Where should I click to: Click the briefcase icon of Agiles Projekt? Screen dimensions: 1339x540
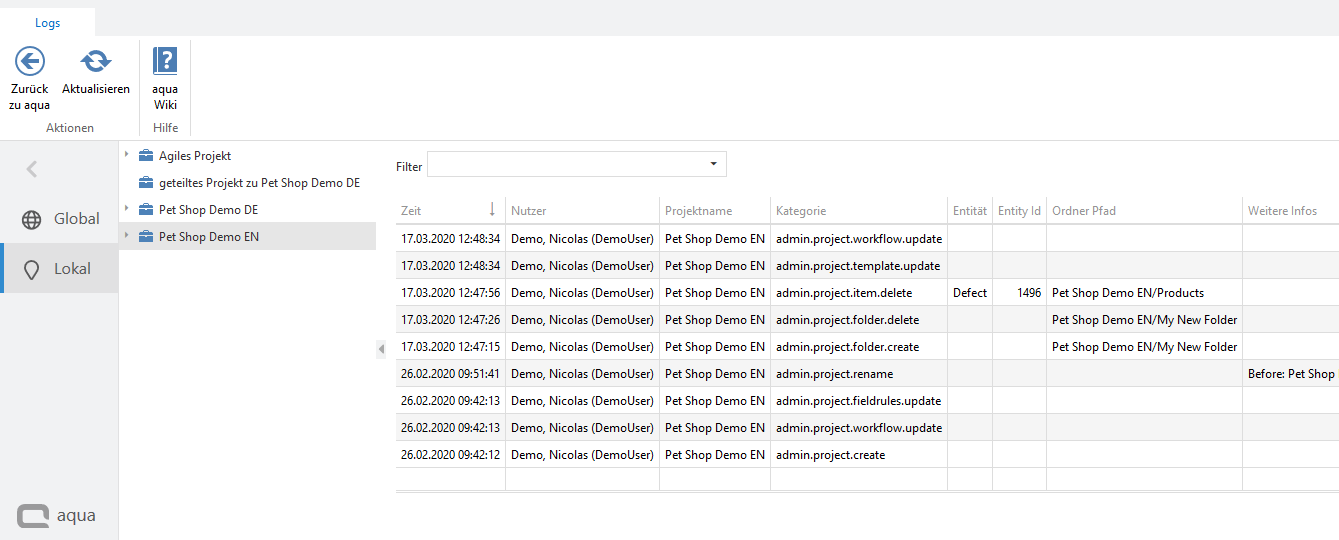point(146,156)
